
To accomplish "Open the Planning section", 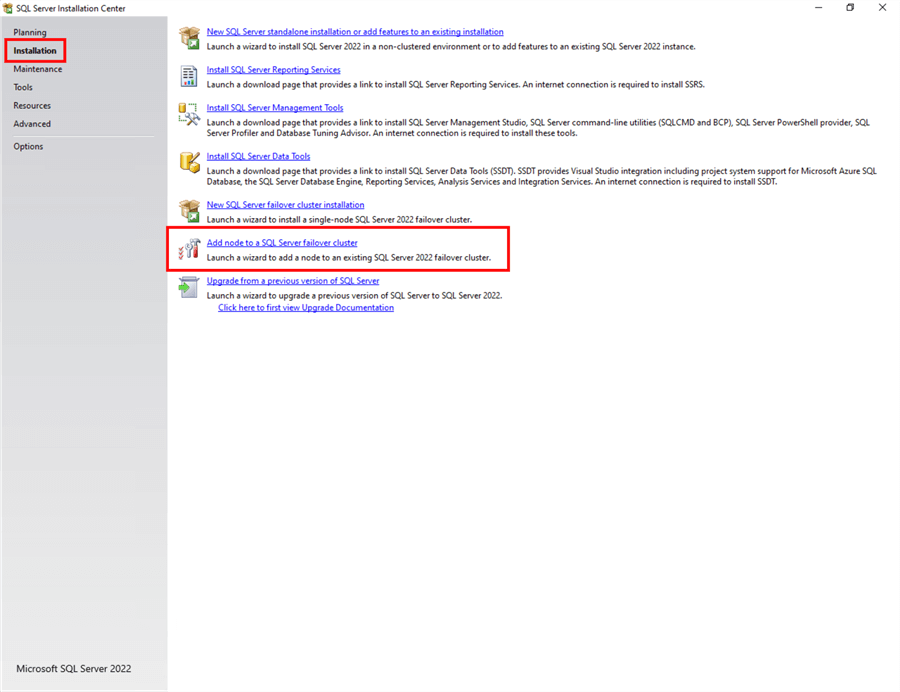I will [x=30, y=32].
